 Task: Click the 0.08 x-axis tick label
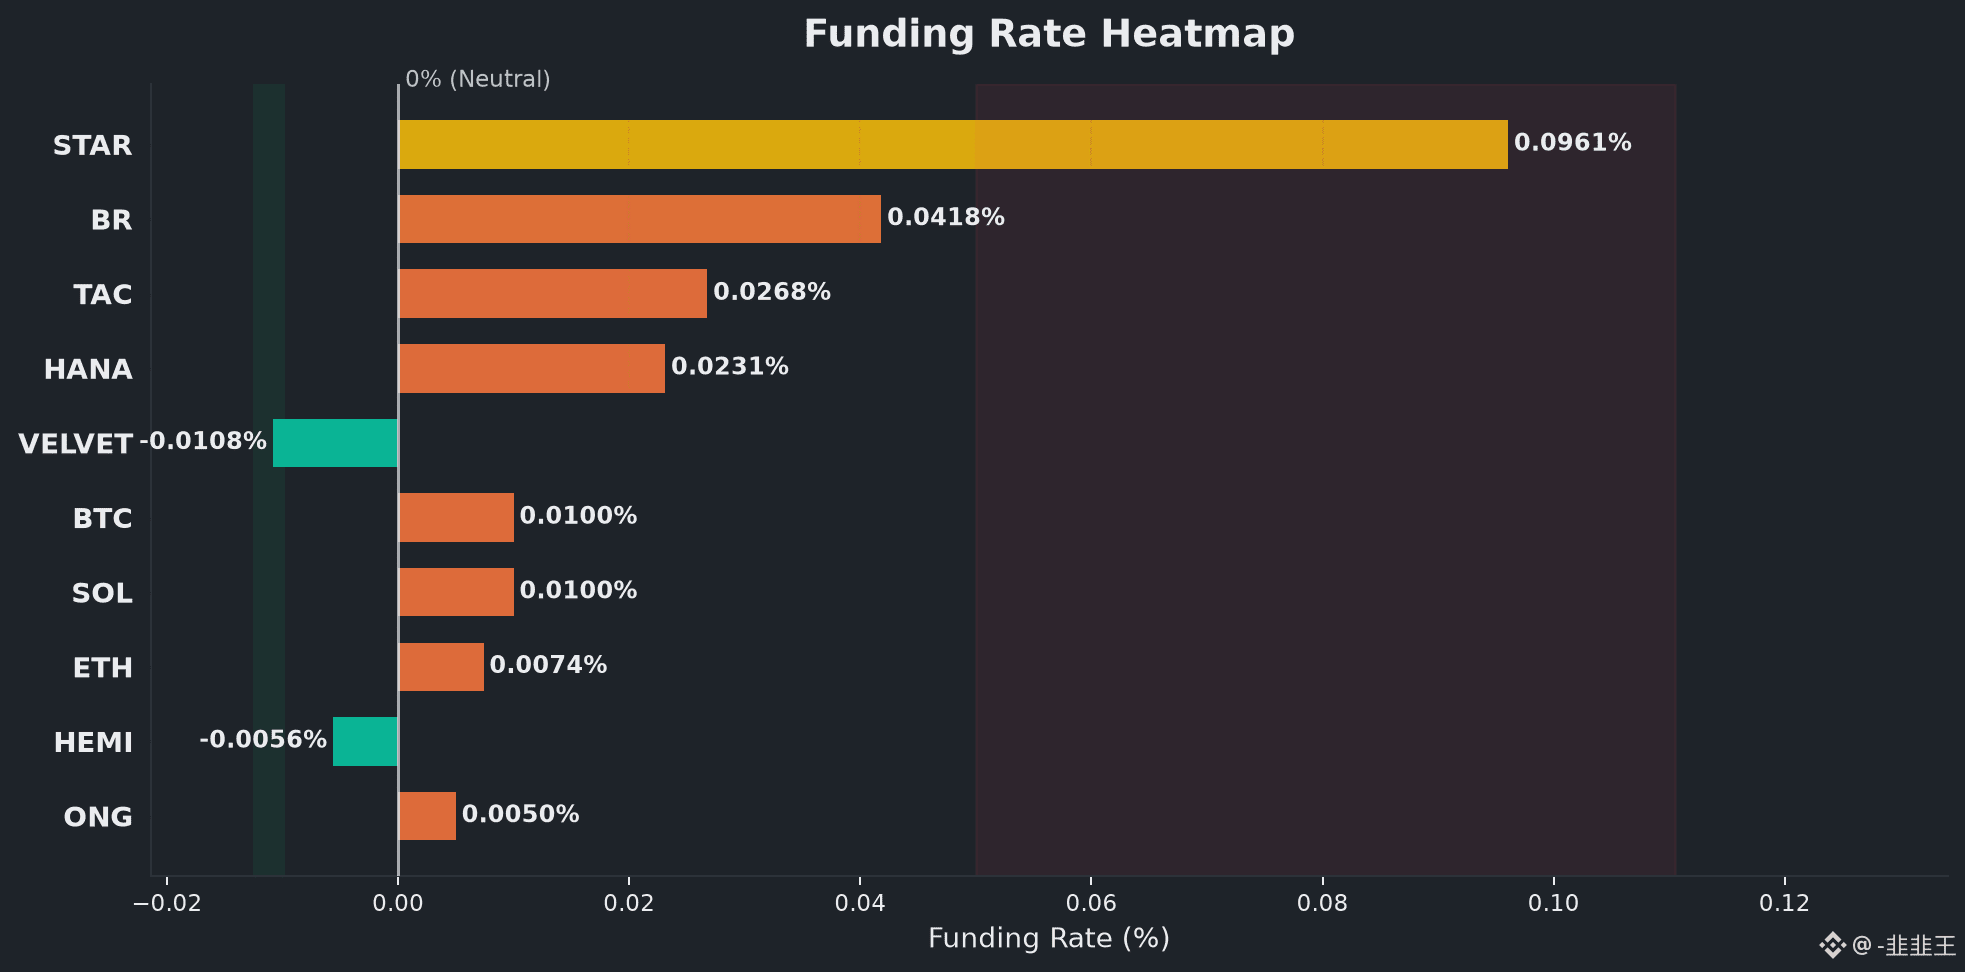point(1323,904)
